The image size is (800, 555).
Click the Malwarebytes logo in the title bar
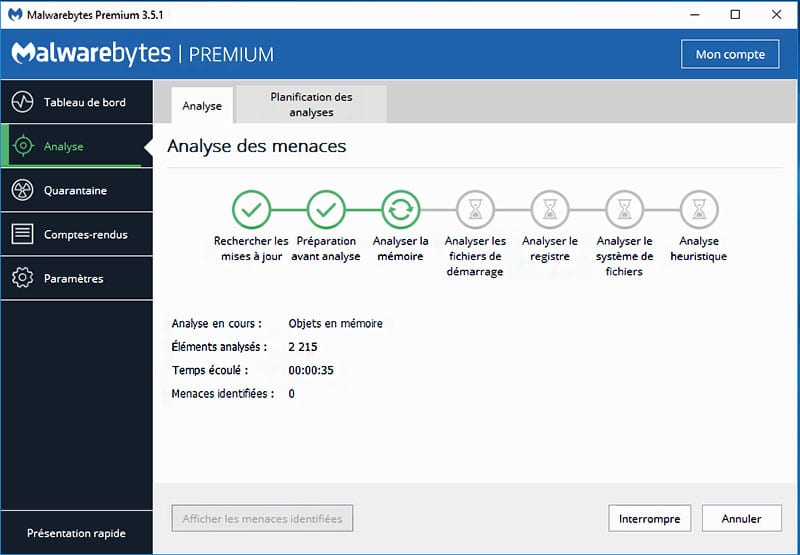(x=15, y=14)
